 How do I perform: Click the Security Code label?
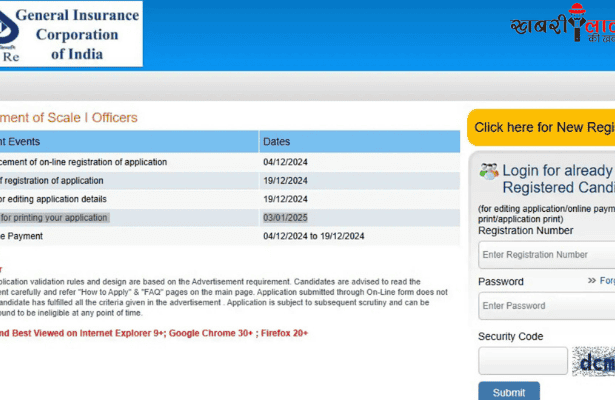[511, 336]
